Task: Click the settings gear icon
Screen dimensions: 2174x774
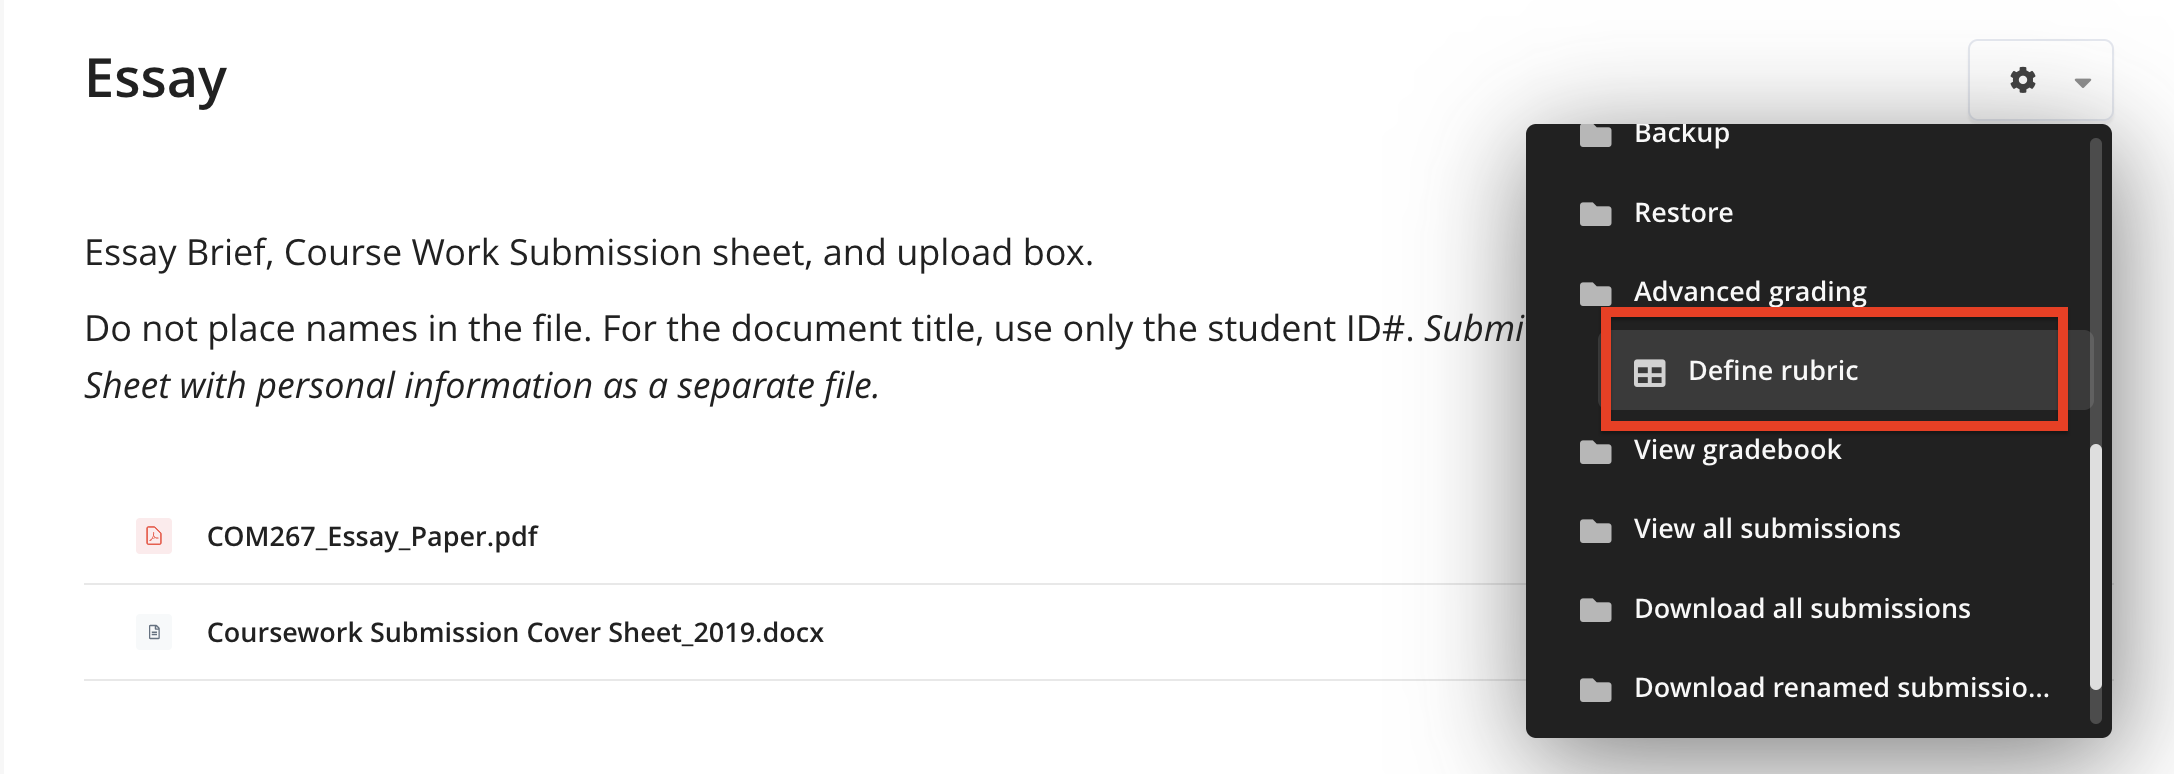Action: click(2023, 80)
